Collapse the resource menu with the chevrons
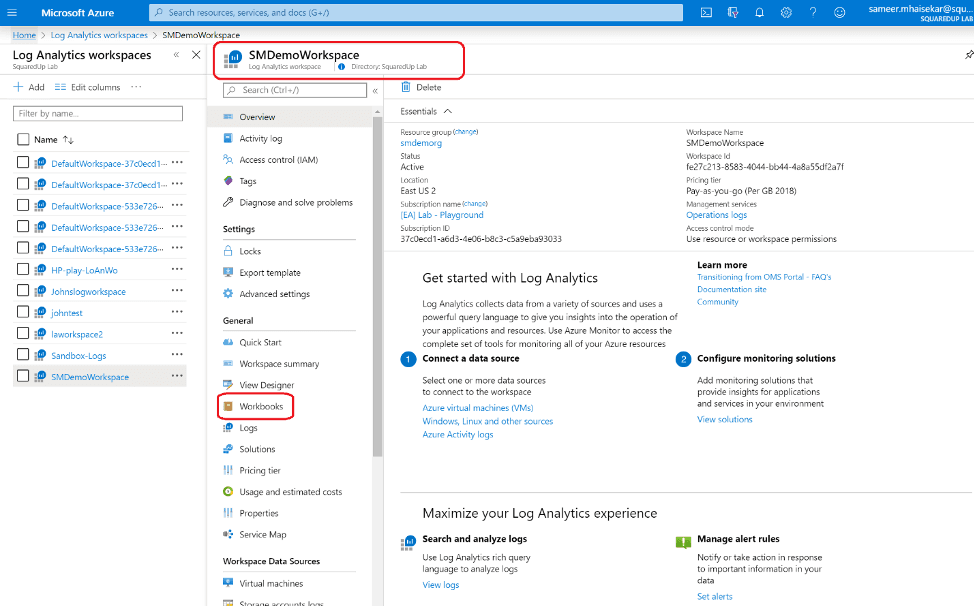This screenshot has width=974, height=606. coord(375,91)
